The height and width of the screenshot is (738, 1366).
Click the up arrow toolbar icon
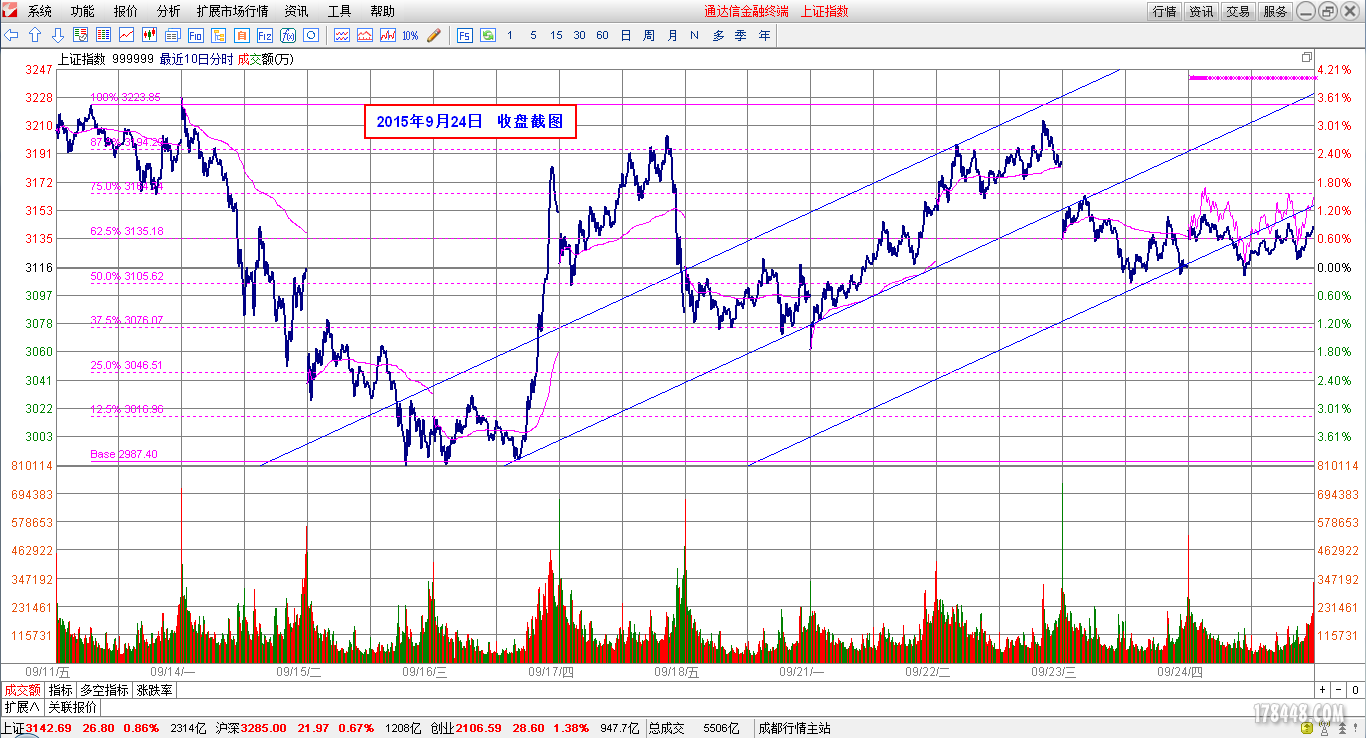pyautogui.click(x=34, y=35)
